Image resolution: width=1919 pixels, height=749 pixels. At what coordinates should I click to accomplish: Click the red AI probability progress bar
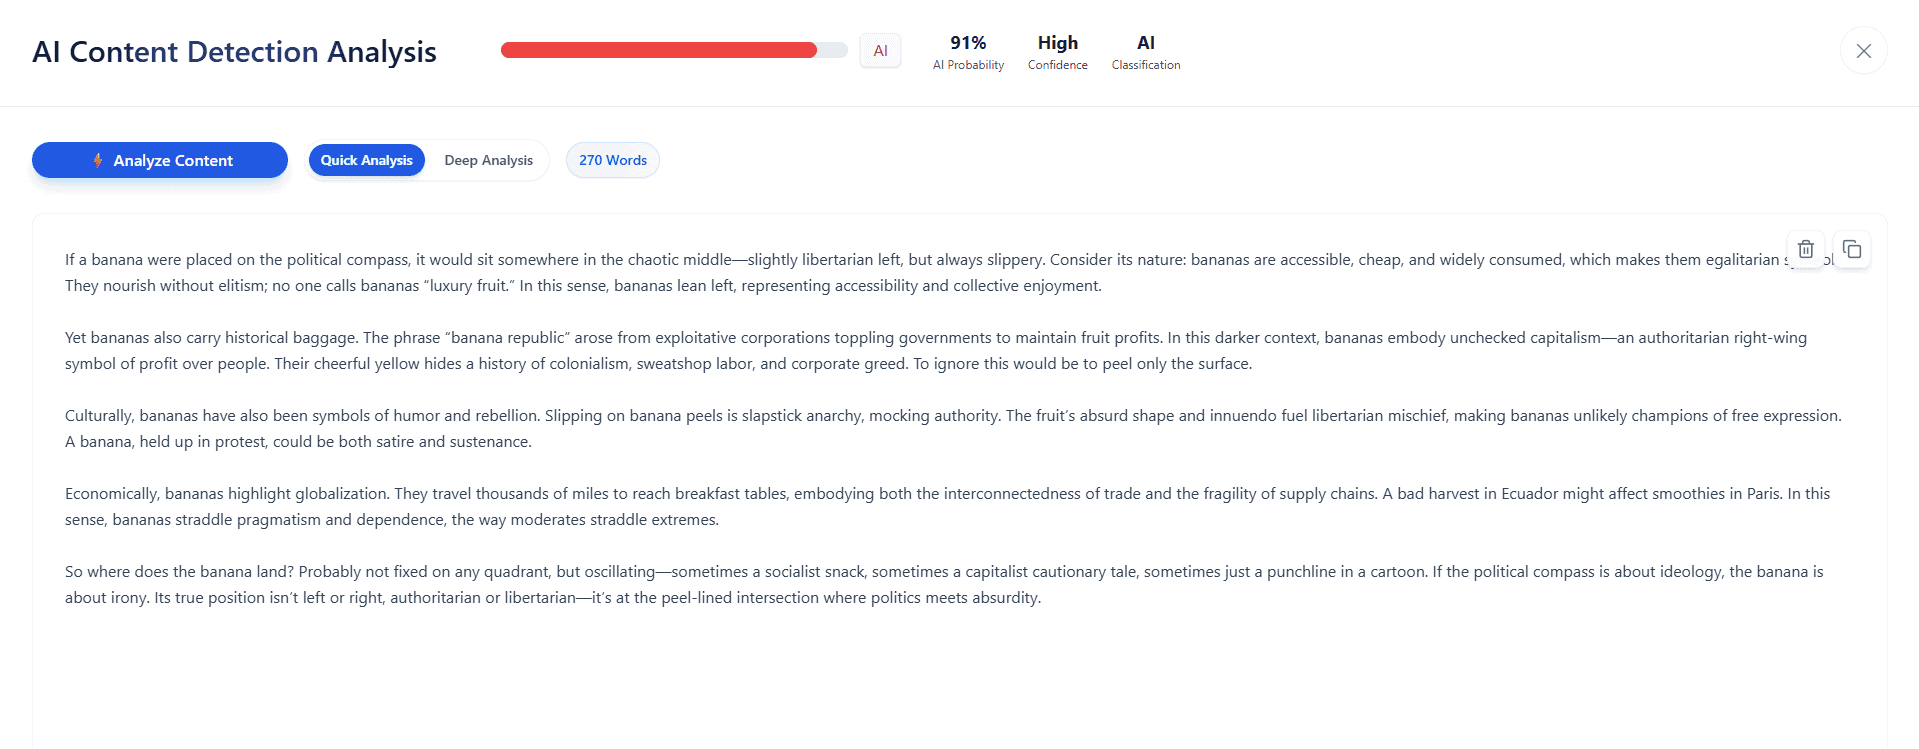click(x=660, y=50)
